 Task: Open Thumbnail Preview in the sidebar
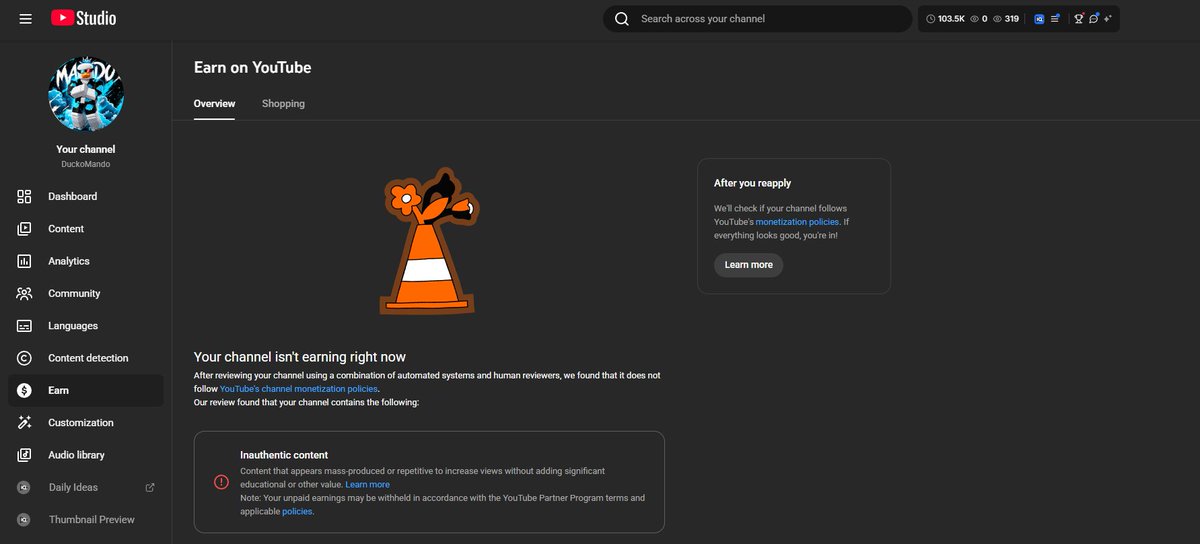(86, 520)
